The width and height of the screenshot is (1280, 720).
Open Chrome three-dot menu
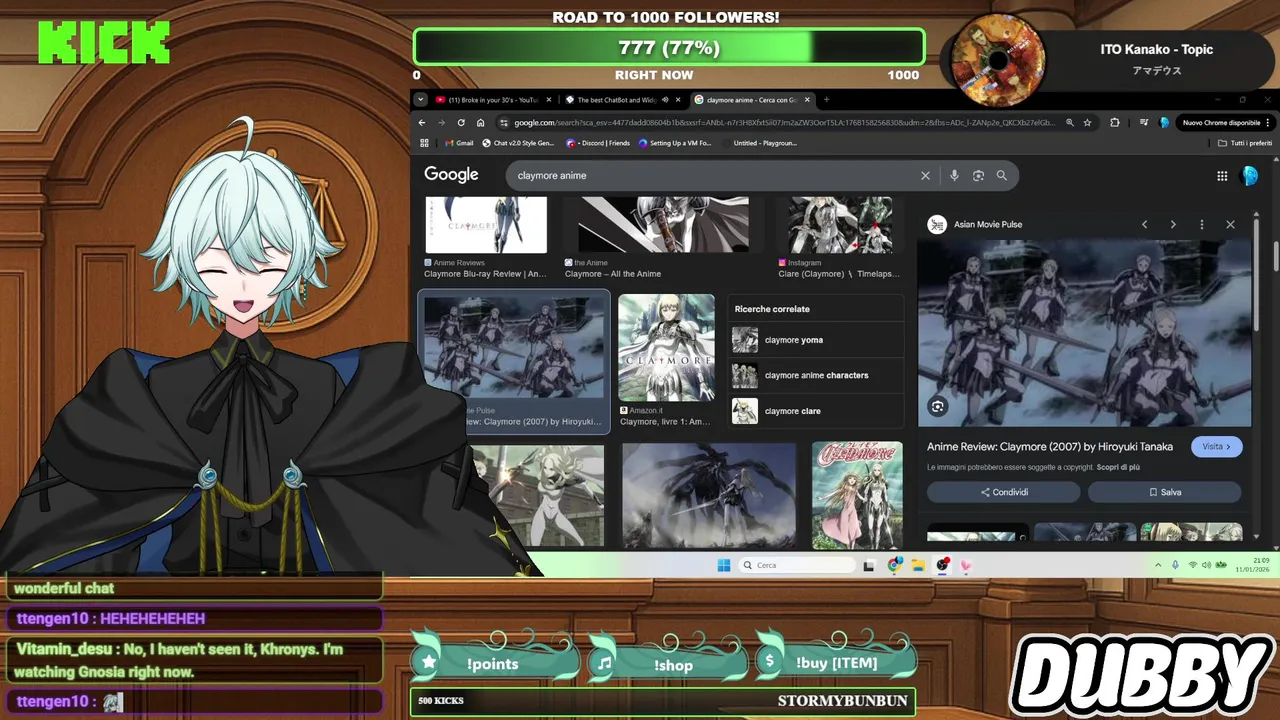point(1268,122)
